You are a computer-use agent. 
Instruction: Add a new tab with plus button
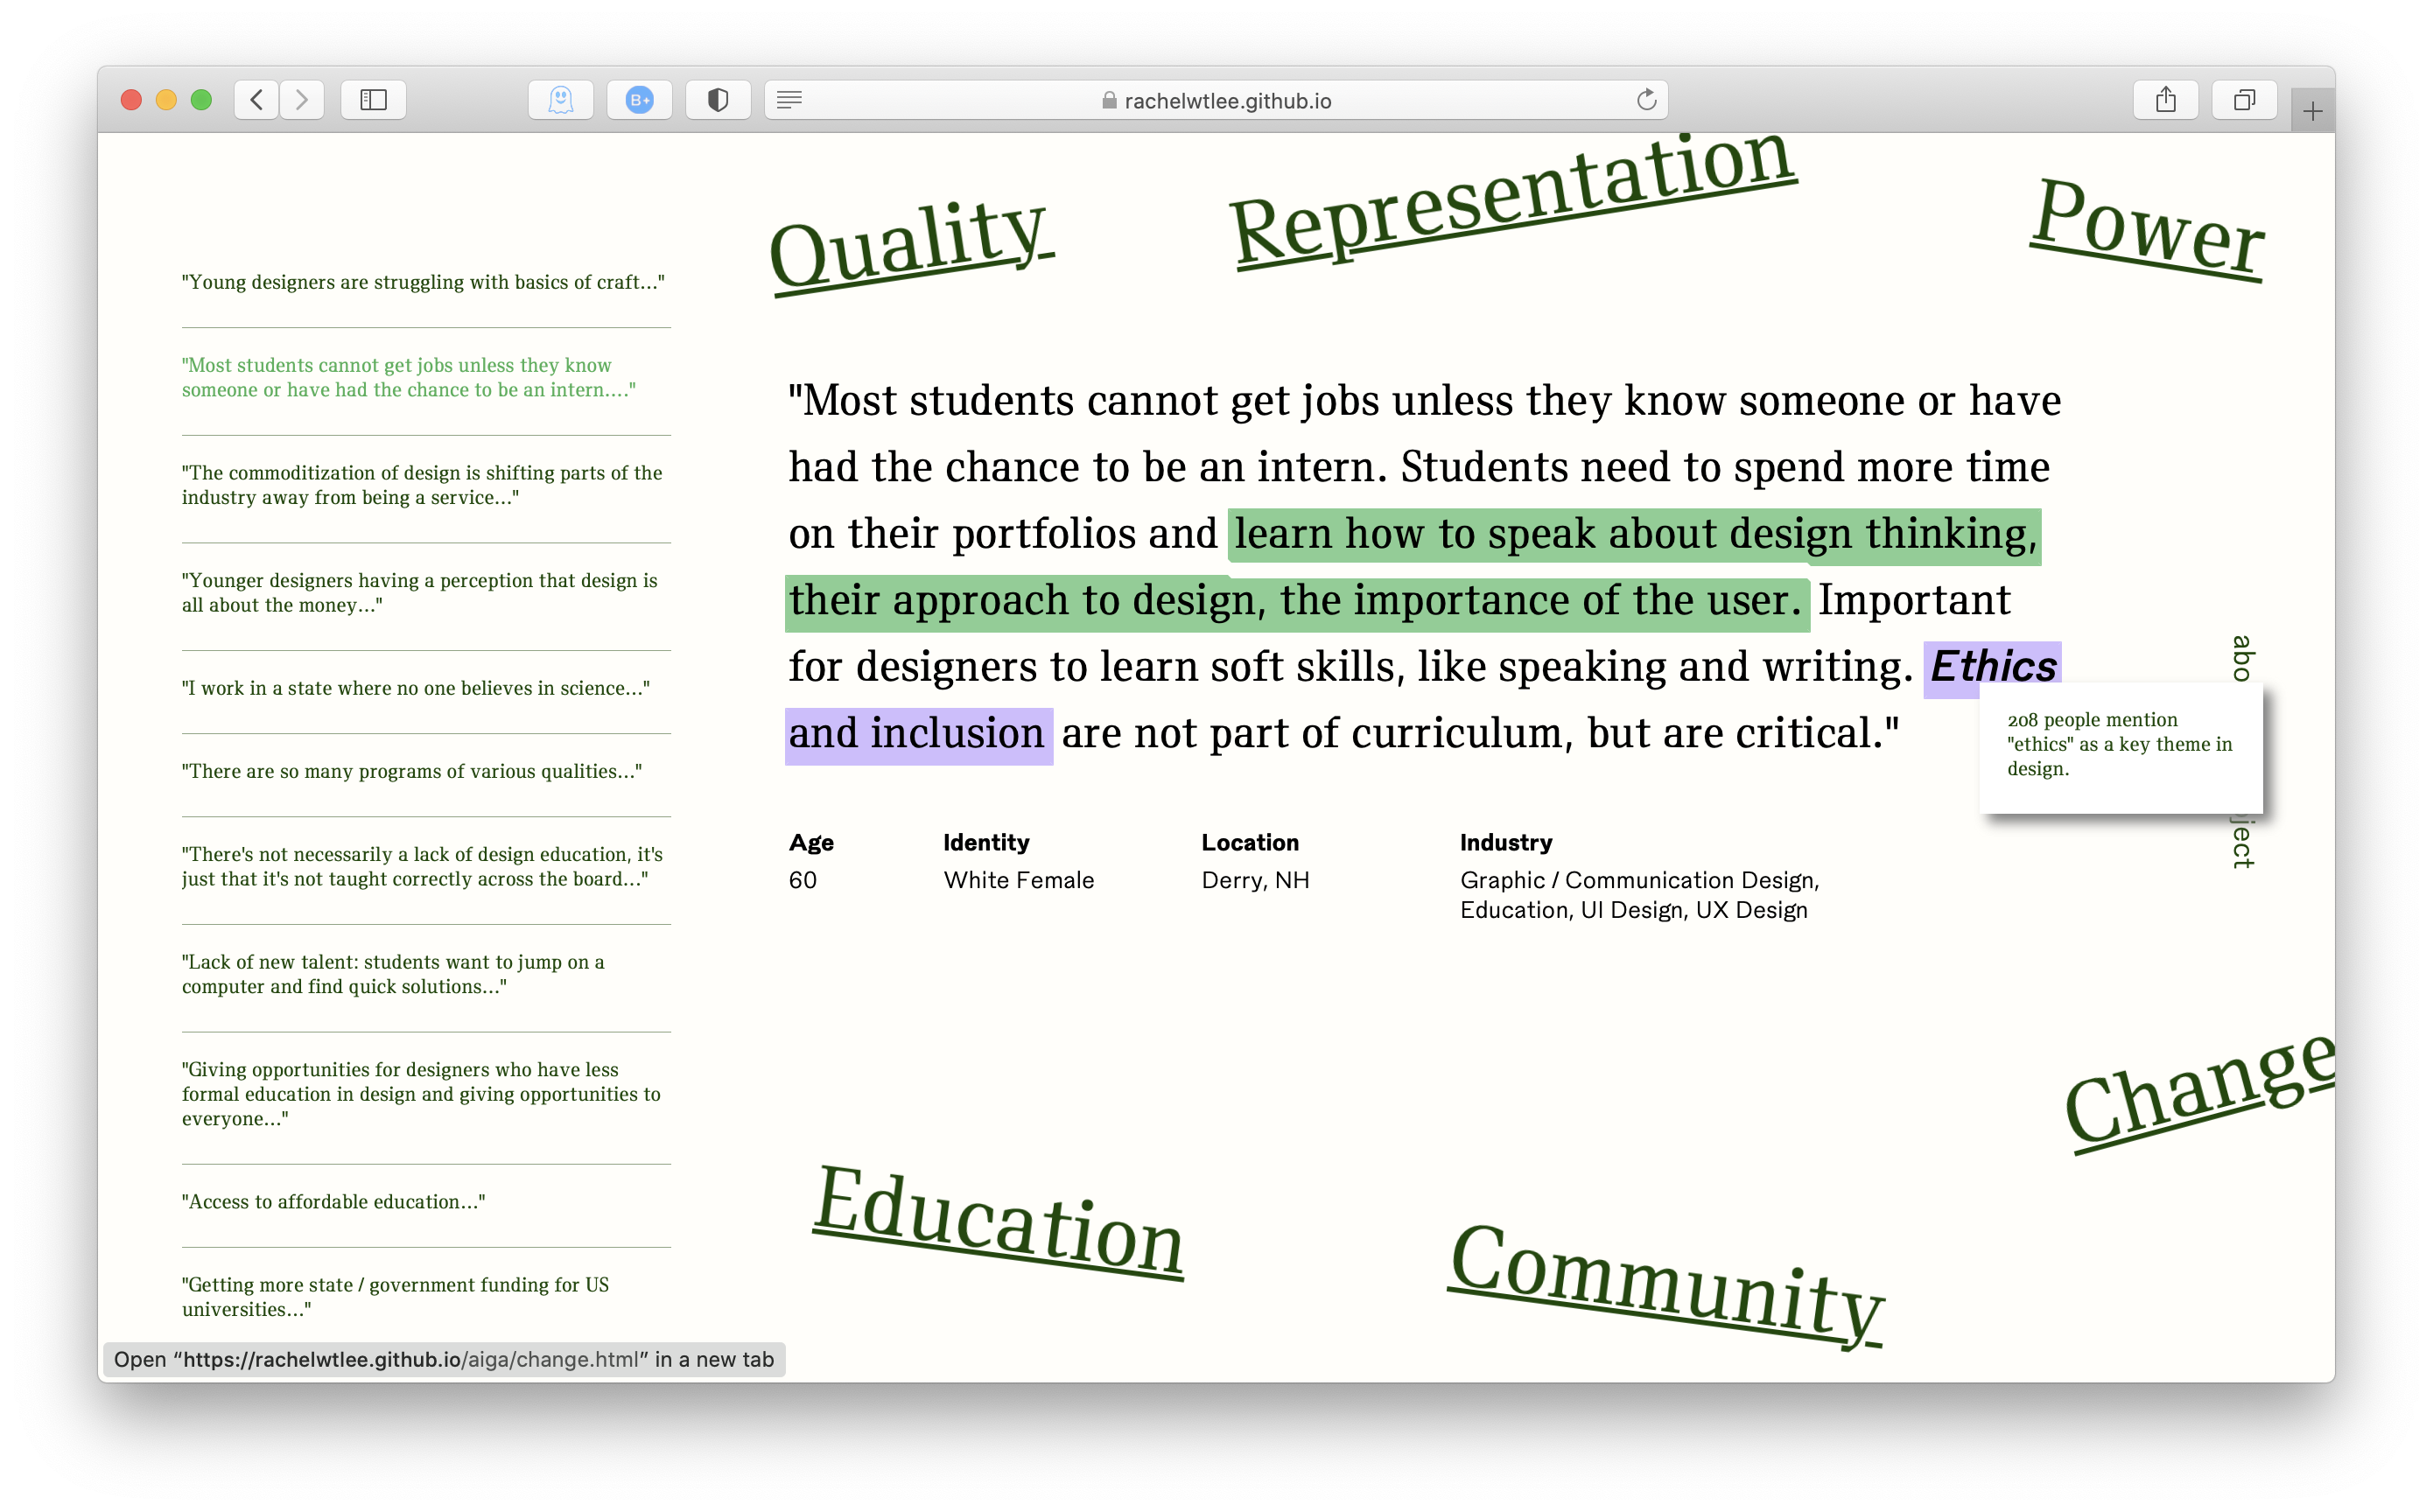(x=2312, y=112)
